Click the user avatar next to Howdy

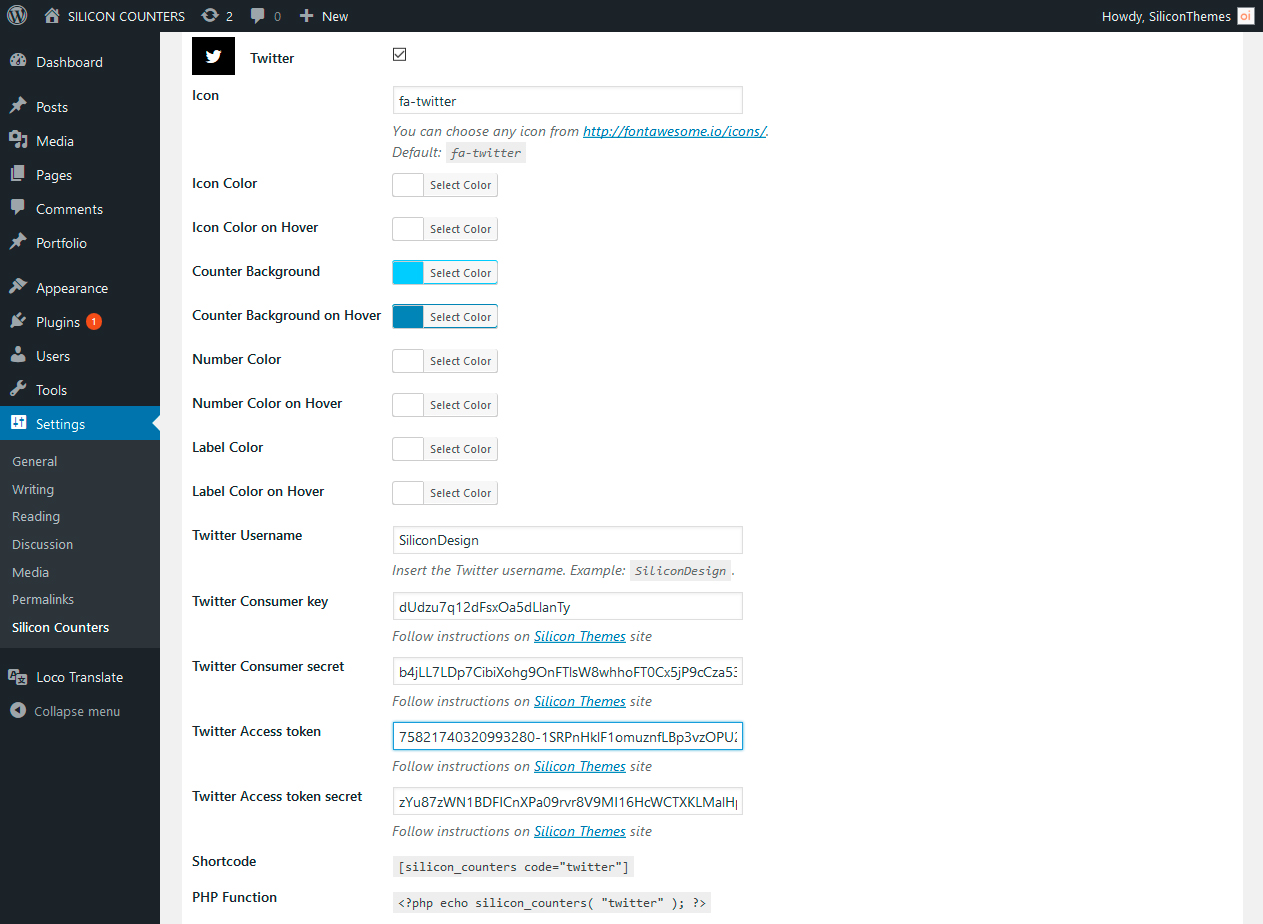[x=1246, y=16]
